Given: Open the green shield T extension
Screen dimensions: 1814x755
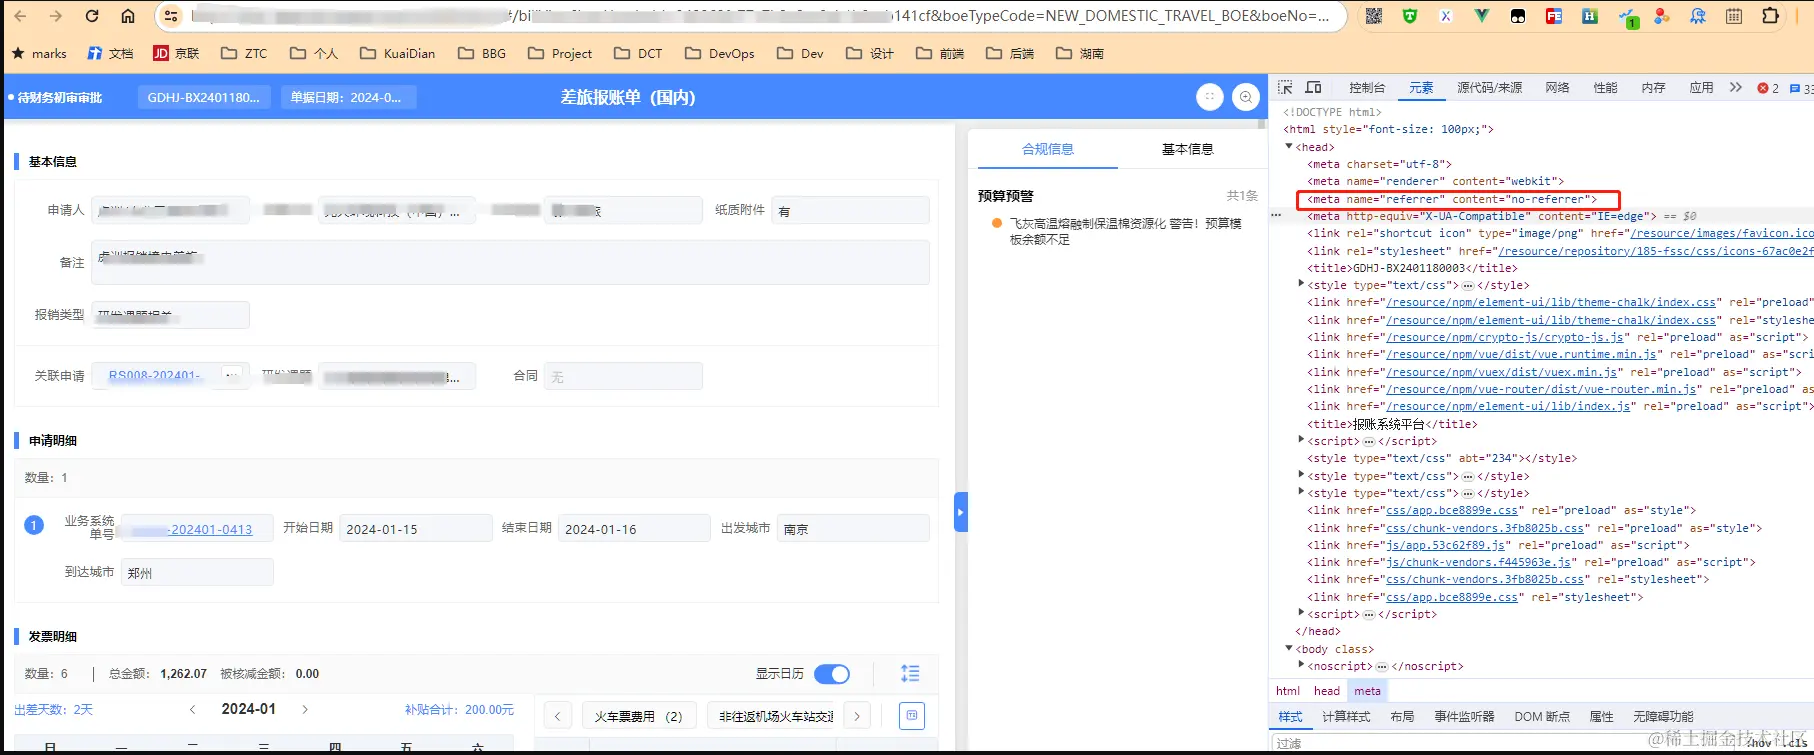Looking at the screenshot, I should (x=1410, y=16).
